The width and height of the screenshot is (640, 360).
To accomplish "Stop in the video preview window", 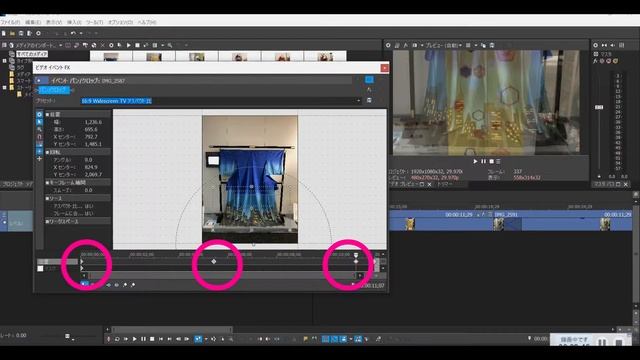I will [x=491, y=162].
